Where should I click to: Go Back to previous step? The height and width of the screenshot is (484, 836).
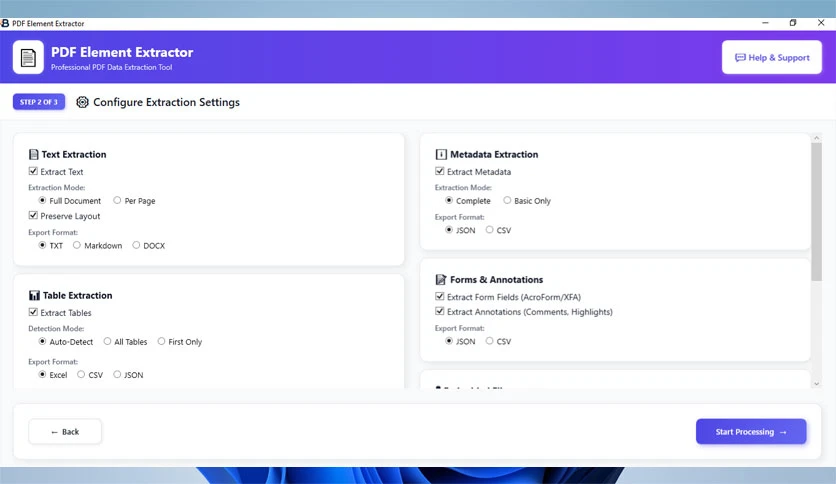[65, 432]
